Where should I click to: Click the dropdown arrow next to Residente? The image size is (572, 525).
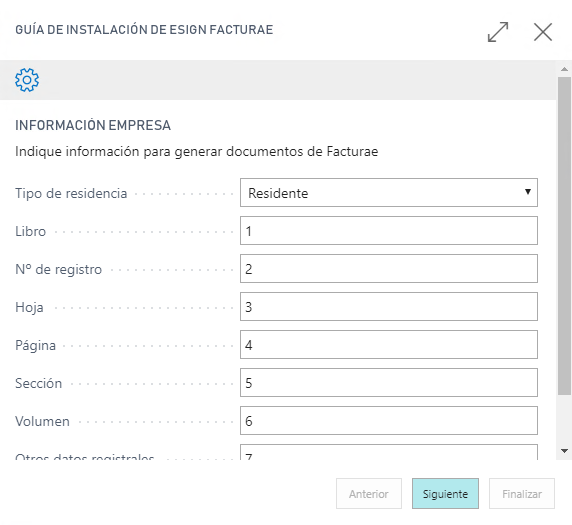(x=527, y=192)
